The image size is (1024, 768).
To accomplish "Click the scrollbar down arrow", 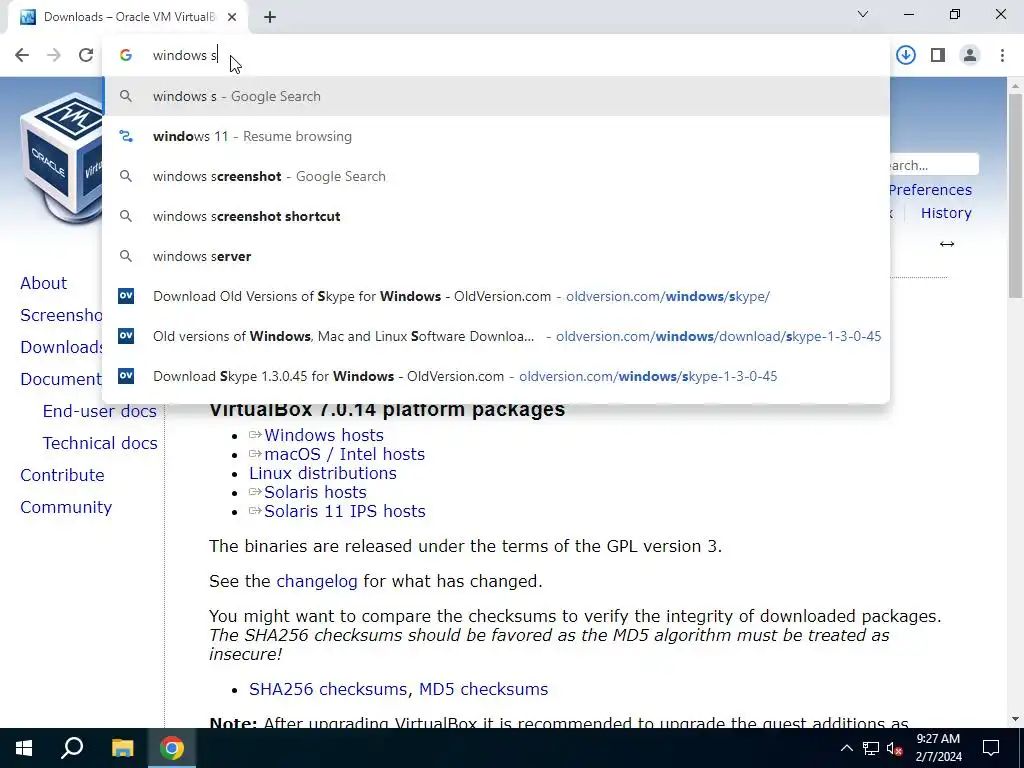I will 1016,719.
